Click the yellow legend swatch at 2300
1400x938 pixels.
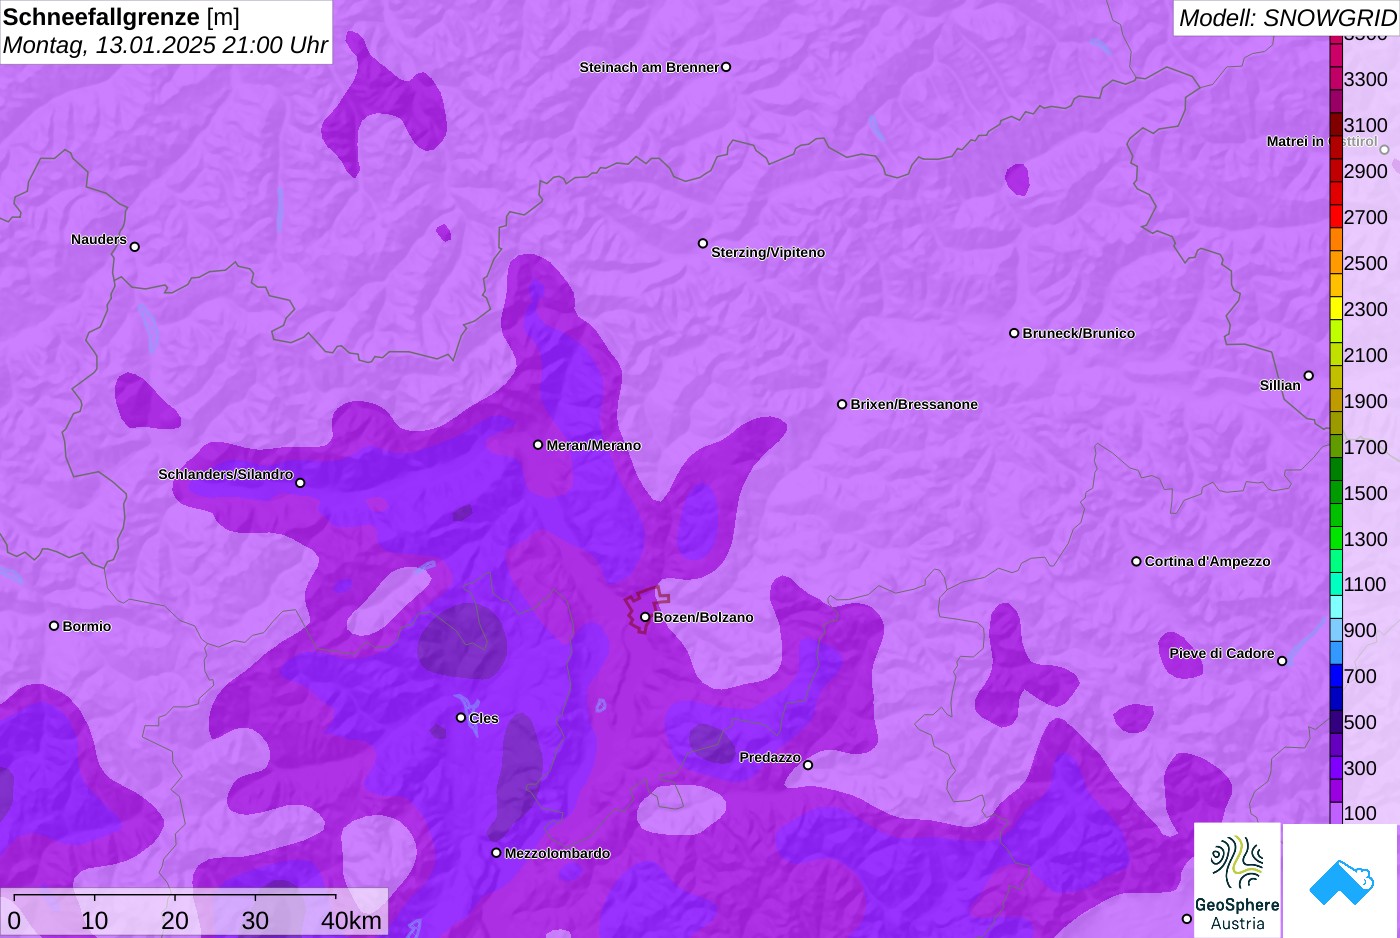pos(1336,309)
